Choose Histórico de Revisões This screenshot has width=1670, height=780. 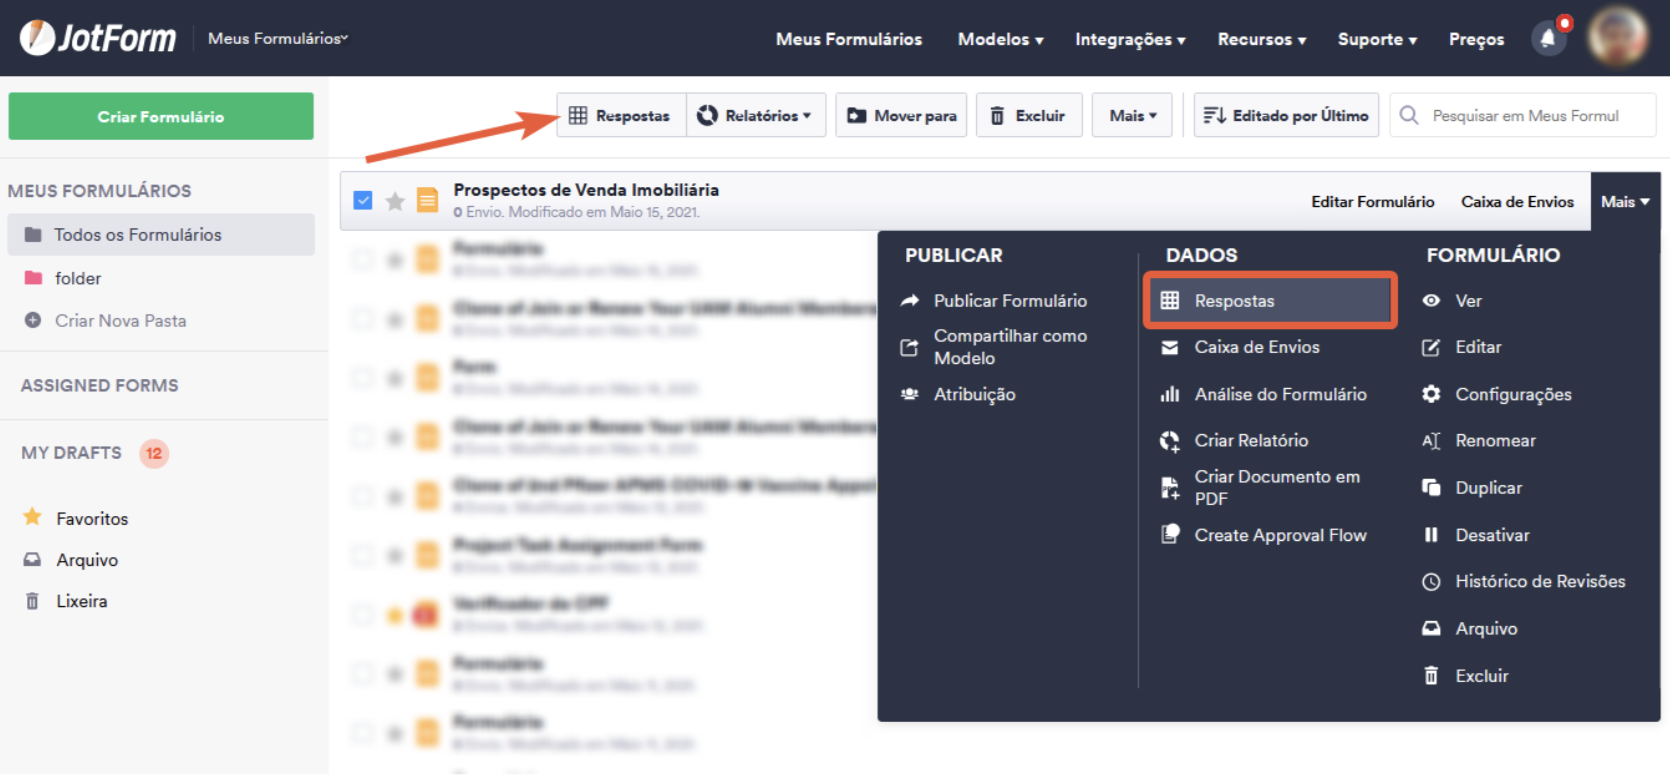tap(1540, 581)
